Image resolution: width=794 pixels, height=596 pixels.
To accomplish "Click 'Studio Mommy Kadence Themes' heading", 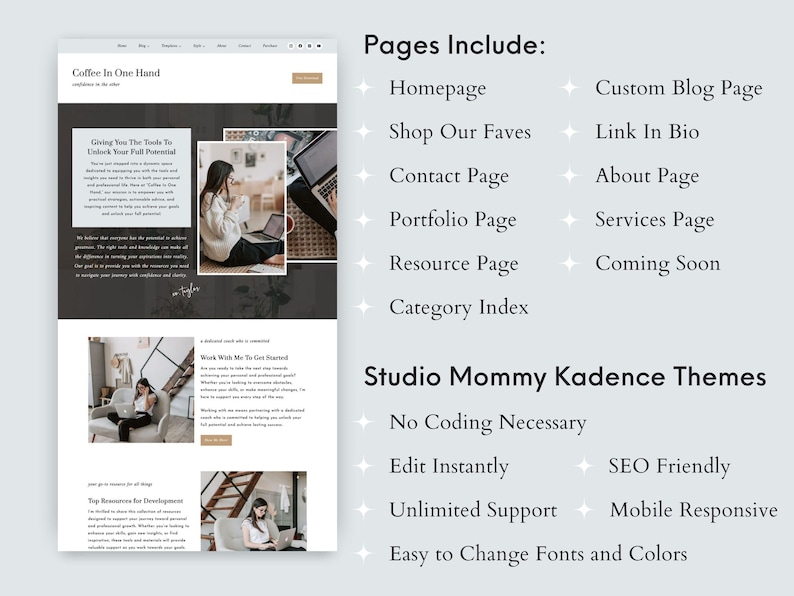I will (565, 377).
